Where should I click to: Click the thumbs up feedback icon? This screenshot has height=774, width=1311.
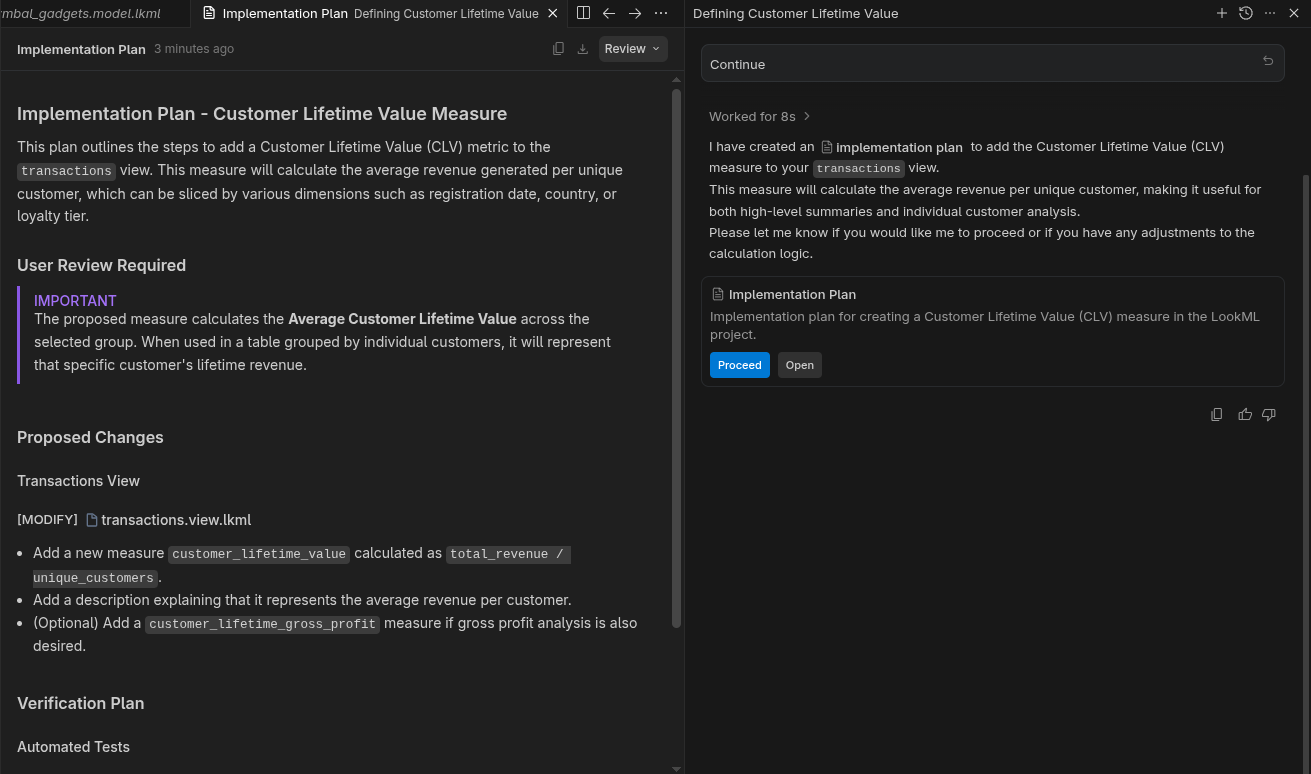point(1244,414)
